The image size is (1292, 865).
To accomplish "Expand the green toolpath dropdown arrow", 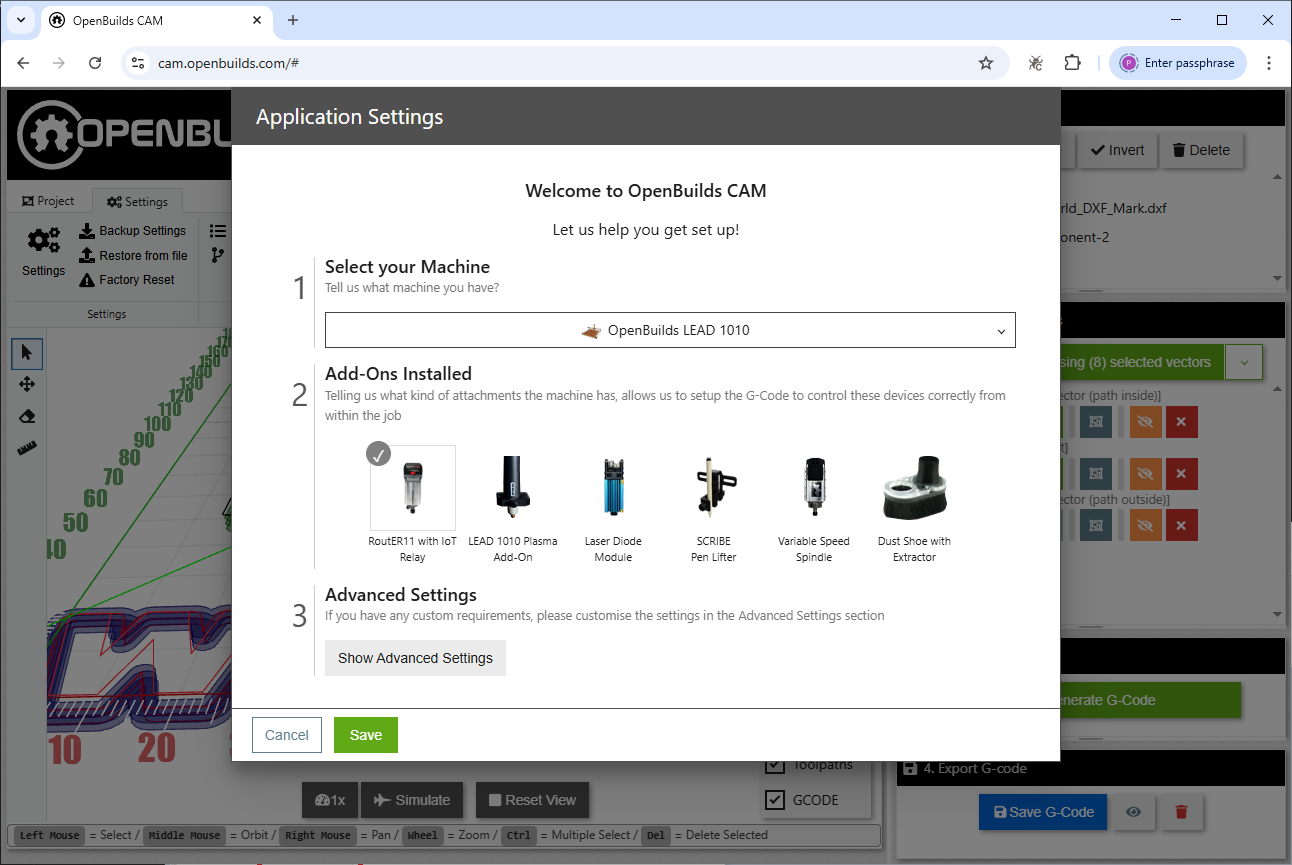I will click(1244, 362).
